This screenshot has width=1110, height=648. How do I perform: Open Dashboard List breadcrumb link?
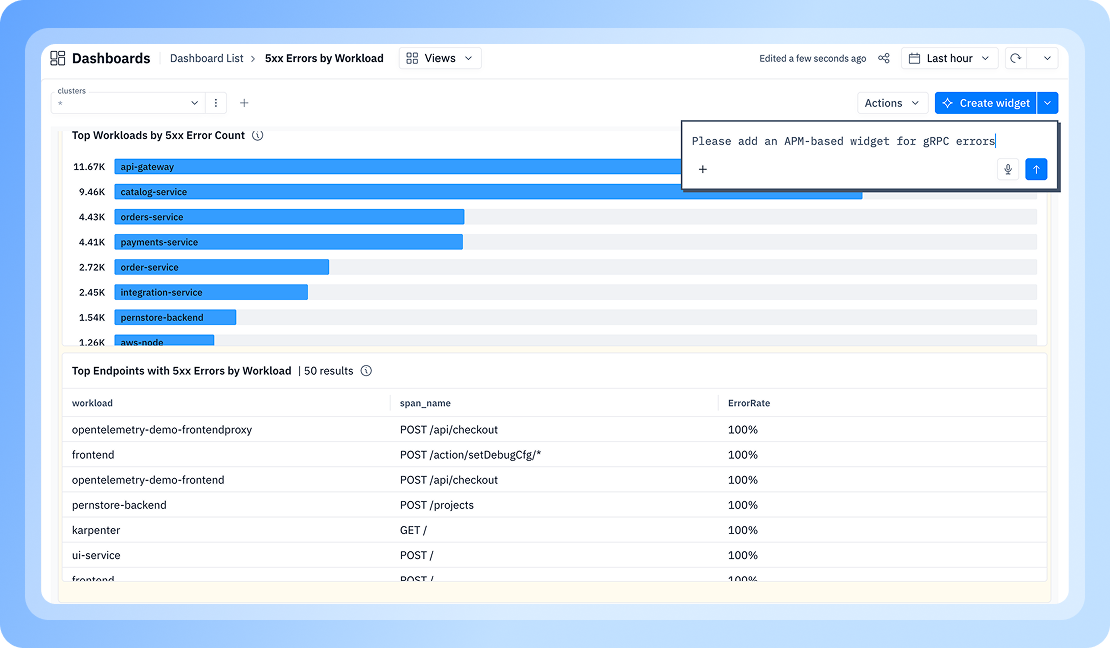tap(207, 58)
